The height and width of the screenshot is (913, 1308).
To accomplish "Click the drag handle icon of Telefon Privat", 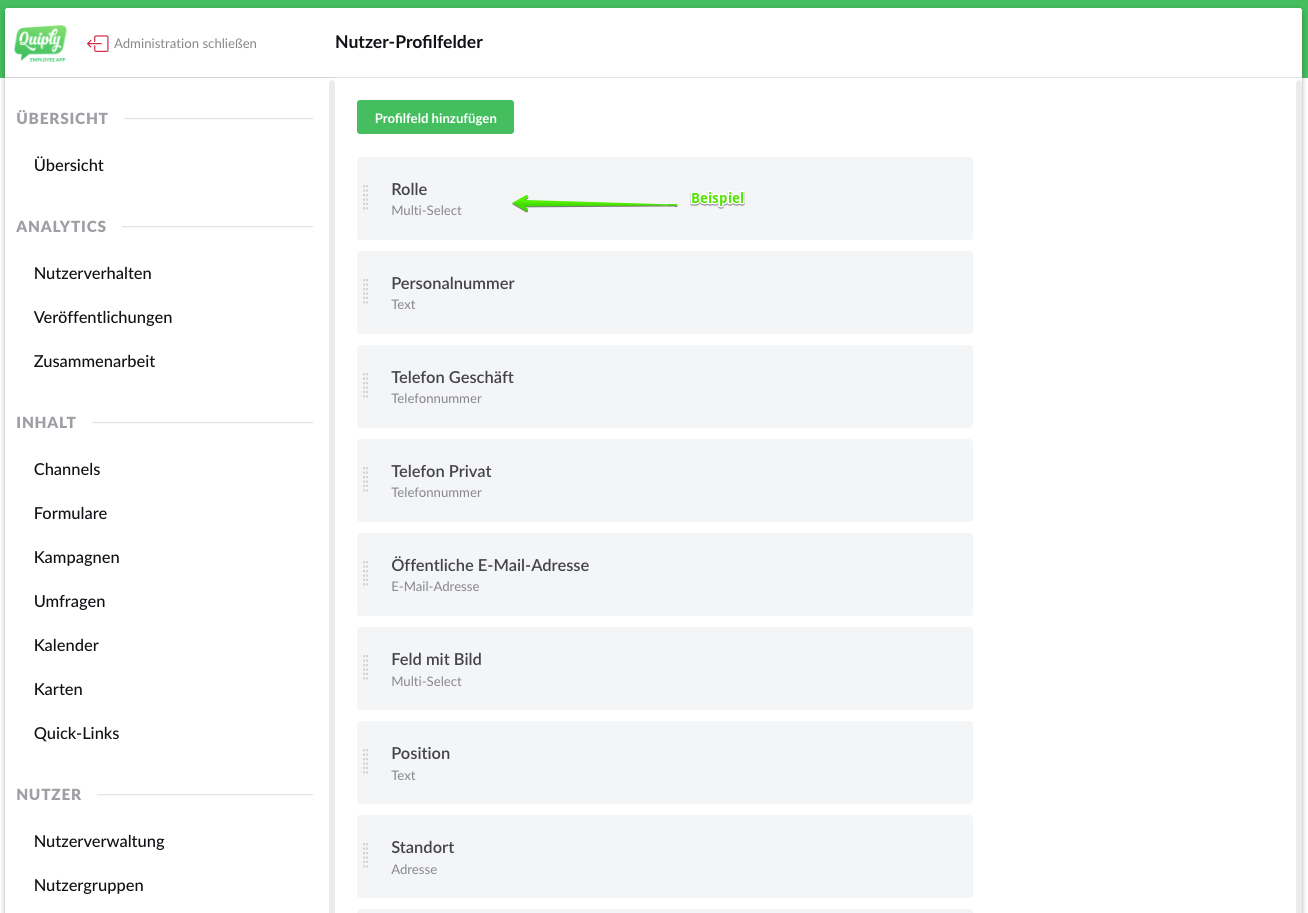I will tap(366, 480).
